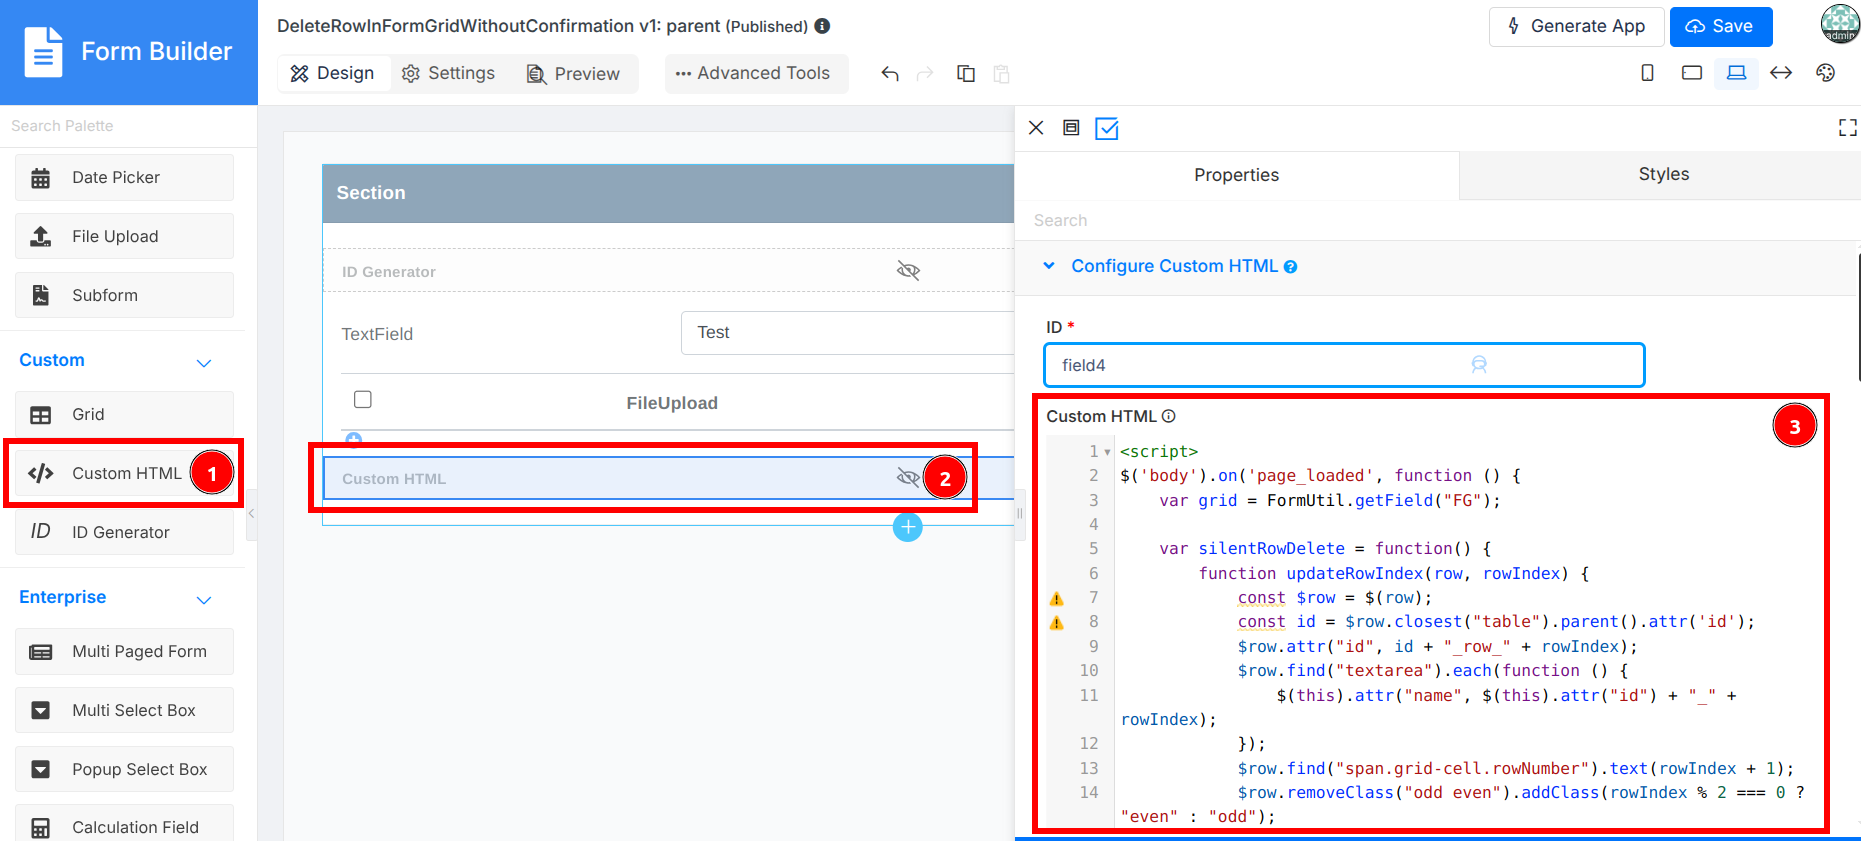The width and height of the screenshot is (1861, 841).
Task: Click the paste element icon
Action: pyautogui.click(x=1001, y=73)
